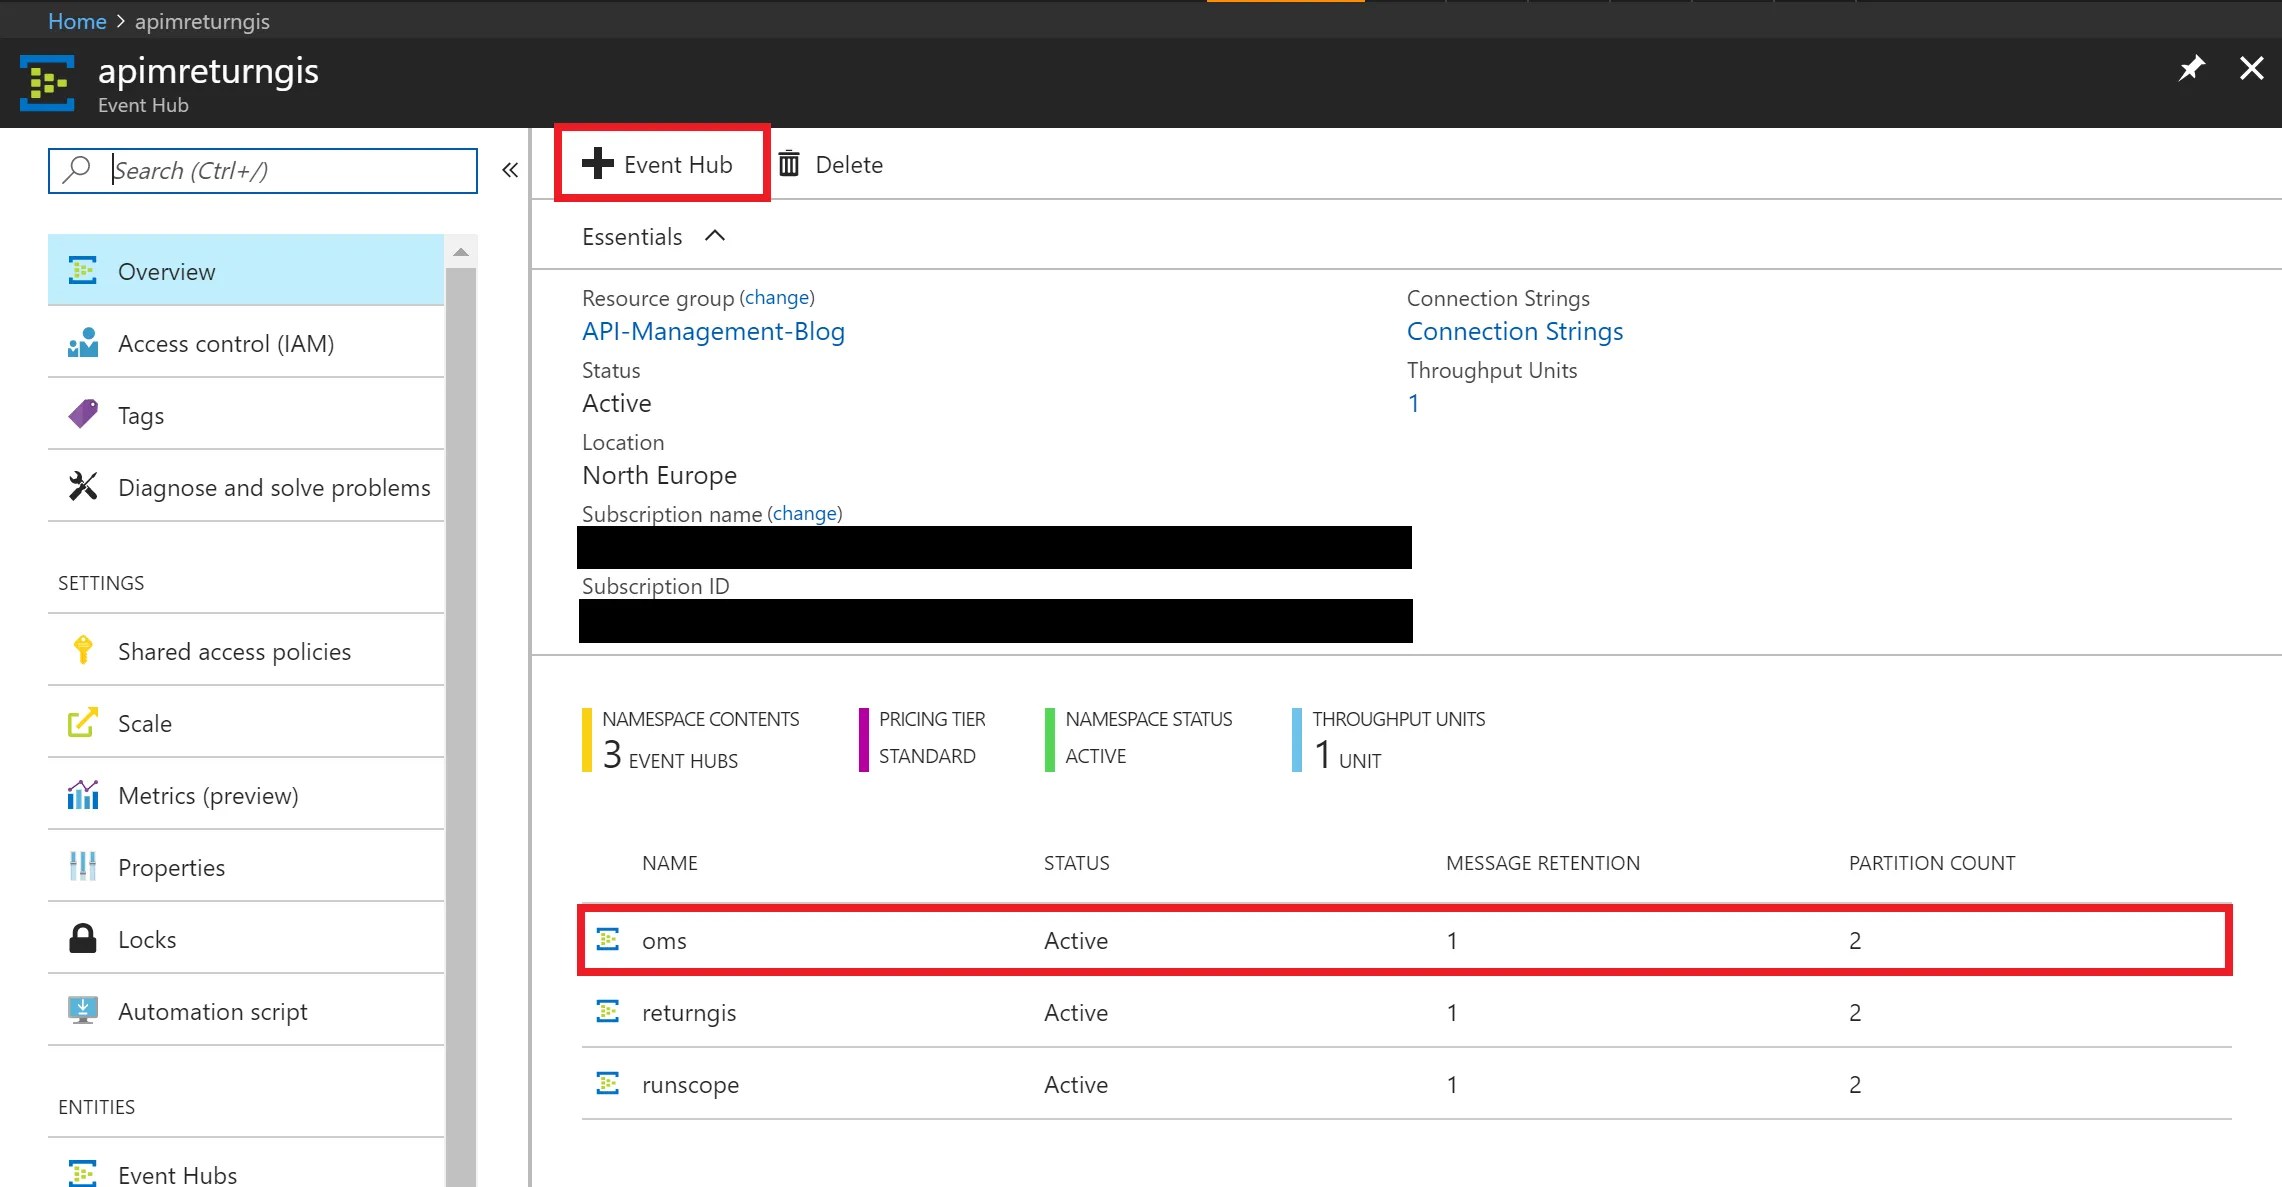Click the Locks padlock icon
This screenshot has width=2282, height=1187.
point(83,938)
